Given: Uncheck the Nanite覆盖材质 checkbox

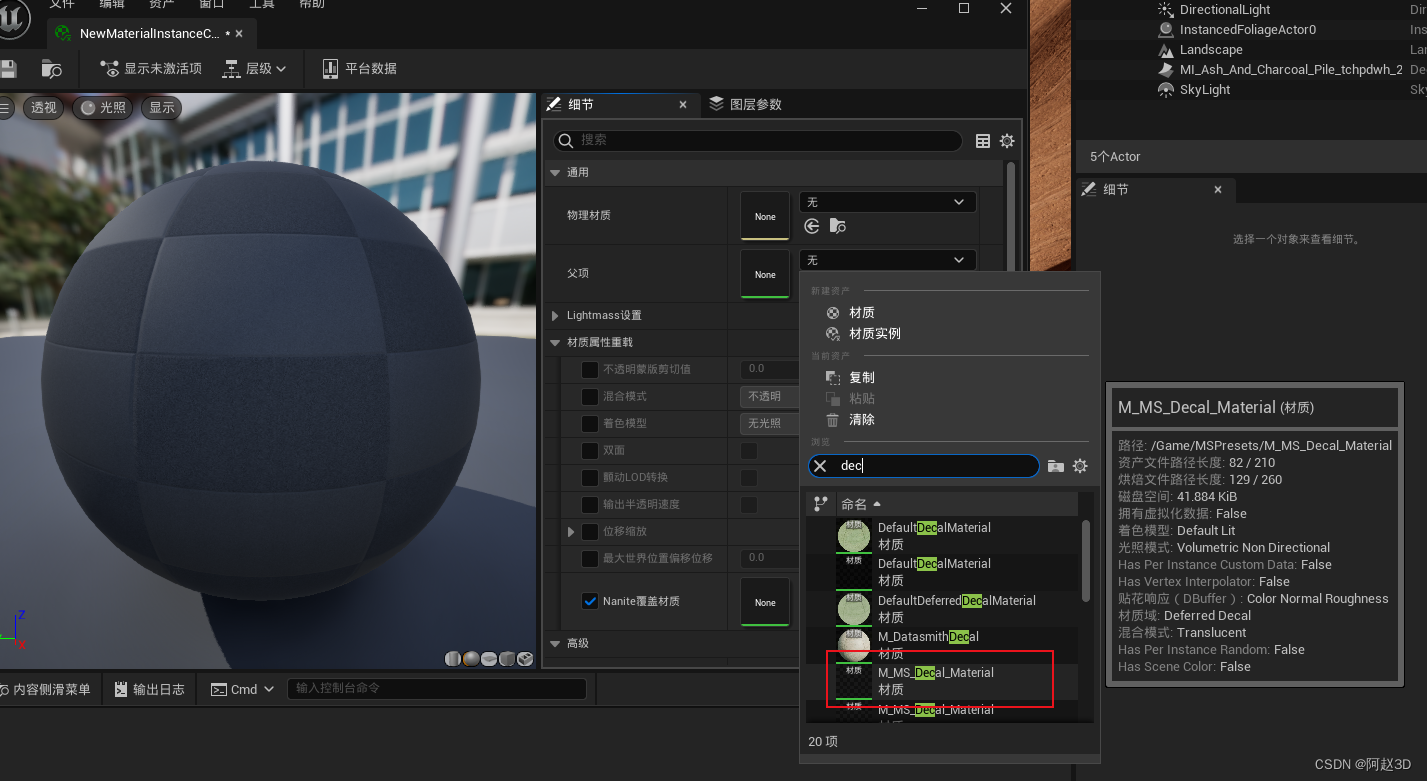Looking at the screenshot, I should pos(590,601).
